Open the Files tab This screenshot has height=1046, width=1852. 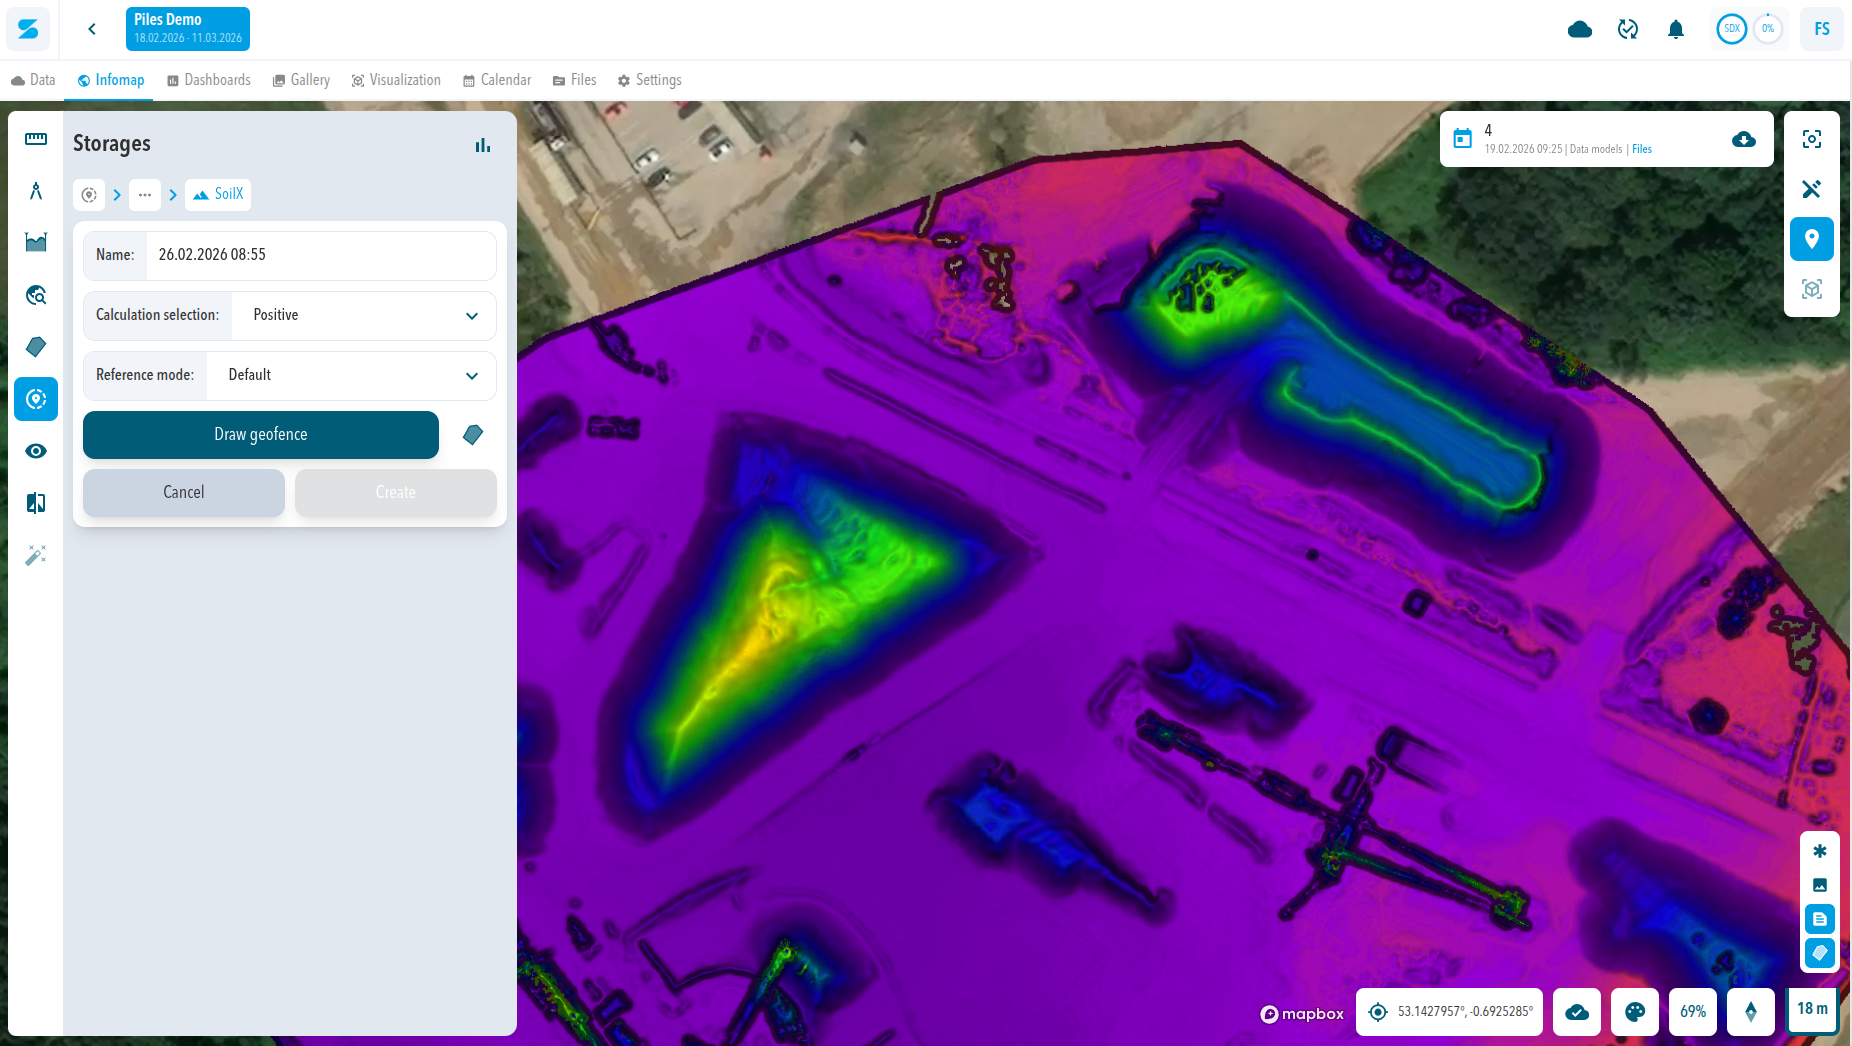pos(574,80)
